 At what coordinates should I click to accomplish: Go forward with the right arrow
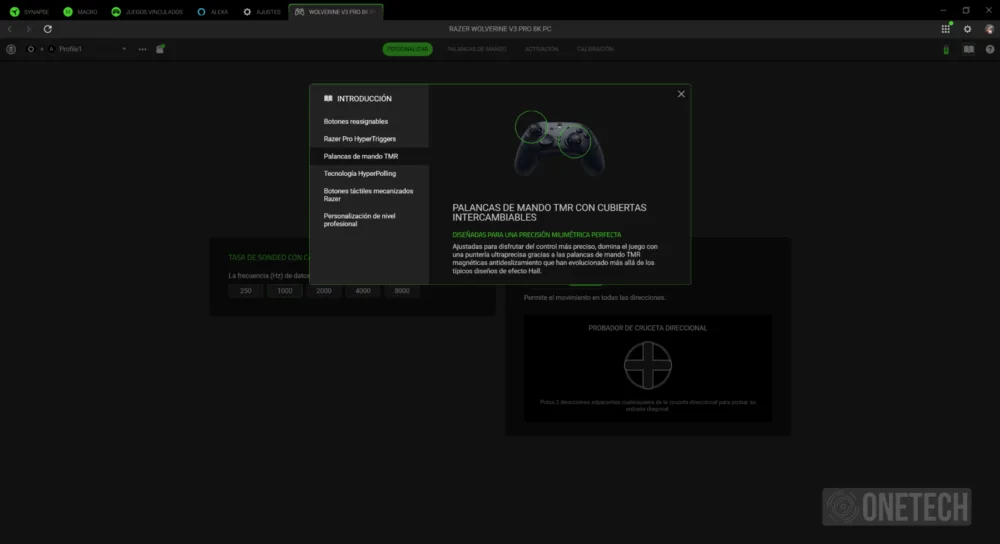click(28, 29)
